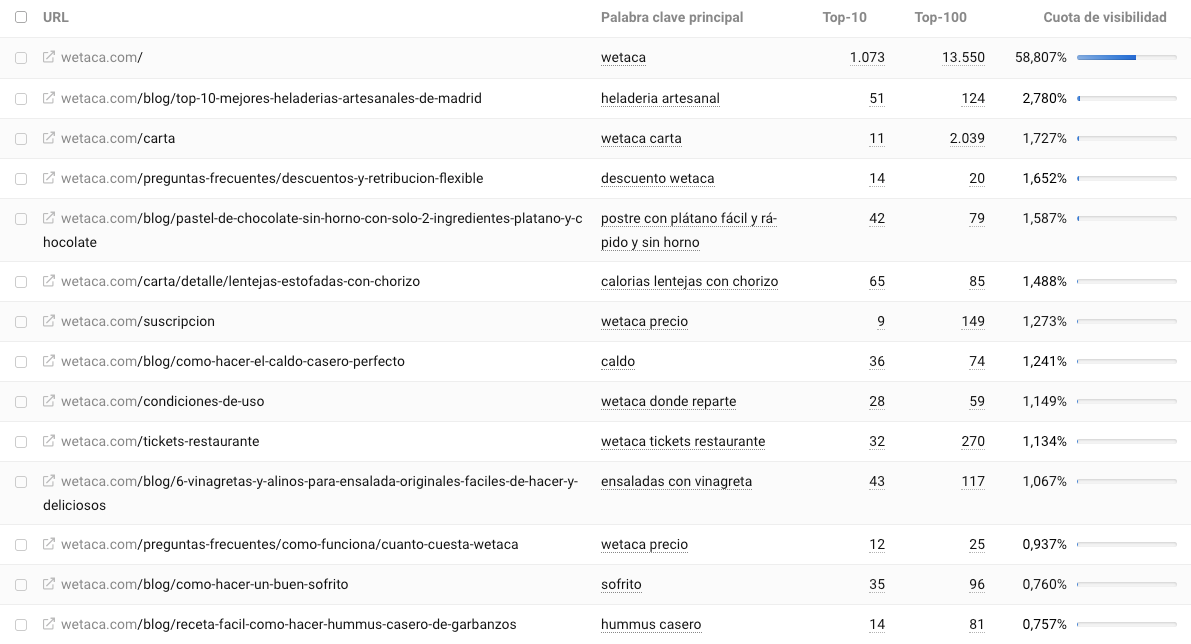Check the row checkbox for wetaca.com/carta
This screenshot has height=644, width=1191.
pos(21,138)
